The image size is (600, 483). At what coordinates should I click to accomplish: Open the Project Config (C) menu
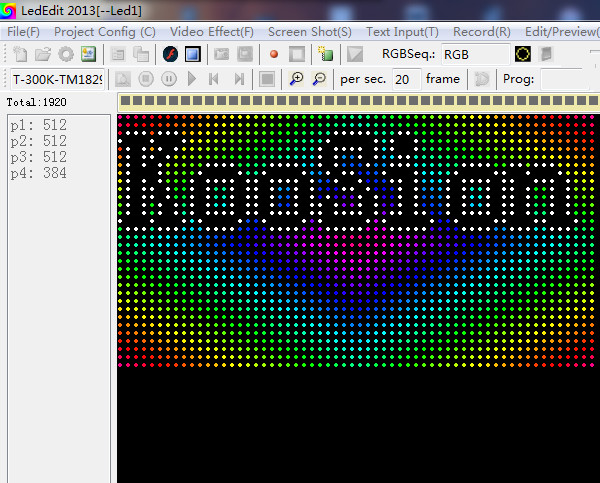click(x=105, y=31)
